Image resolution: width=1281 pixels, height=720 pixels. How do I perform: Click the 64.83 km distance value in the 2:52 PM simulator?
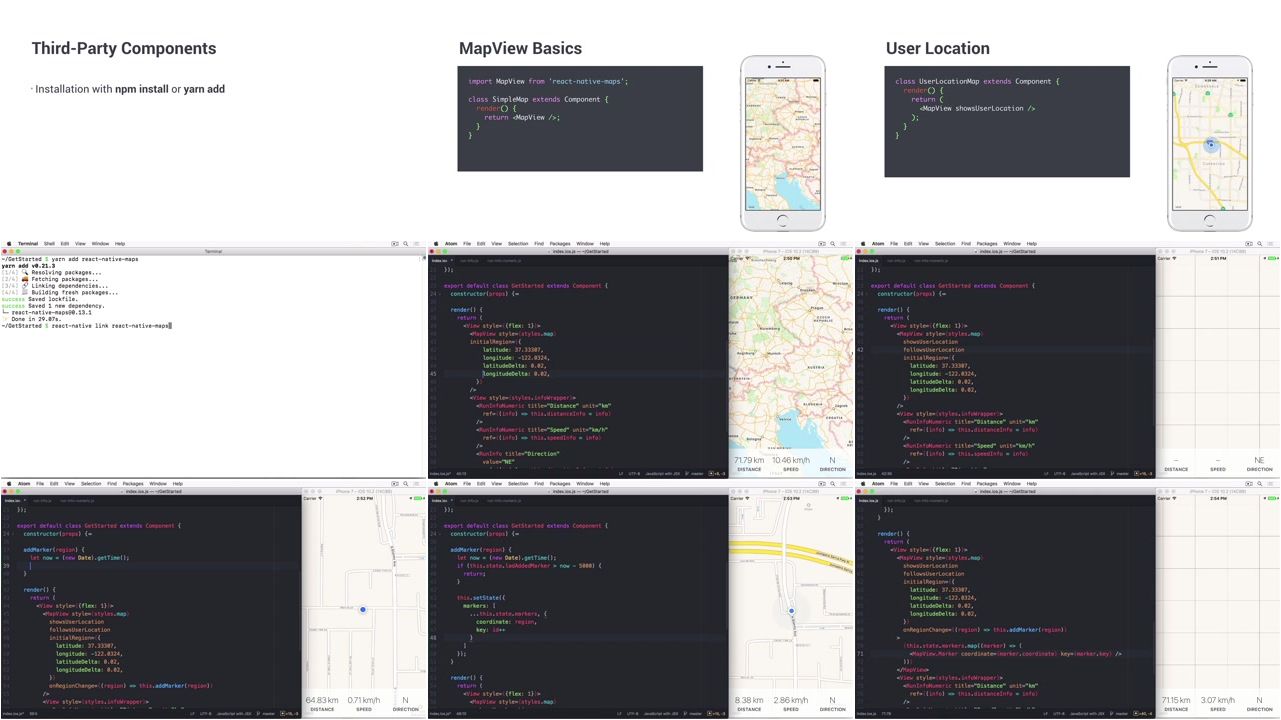click(322, 700)
